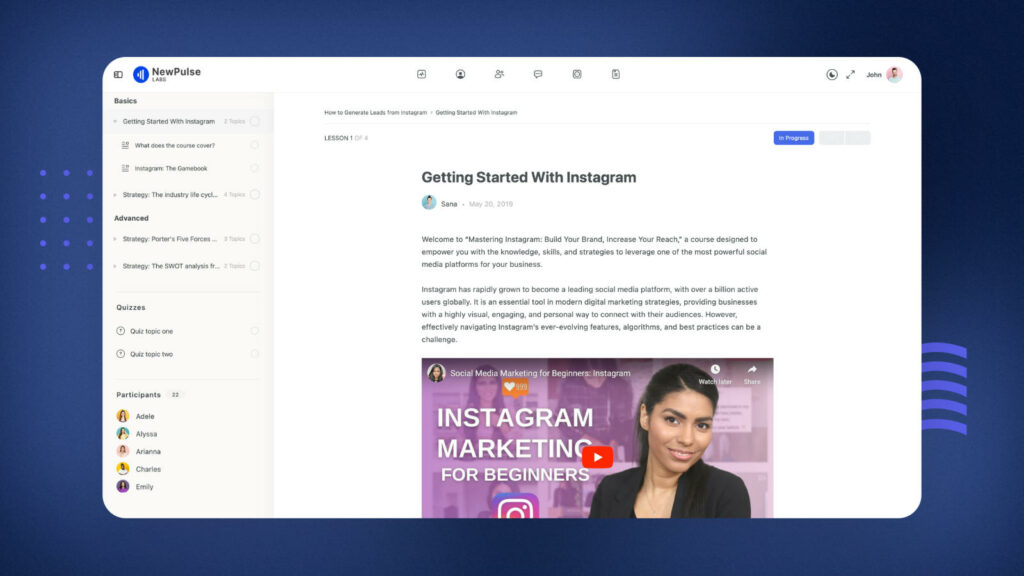
Task: Open the chat messages icon
Action: pos(538,74)
